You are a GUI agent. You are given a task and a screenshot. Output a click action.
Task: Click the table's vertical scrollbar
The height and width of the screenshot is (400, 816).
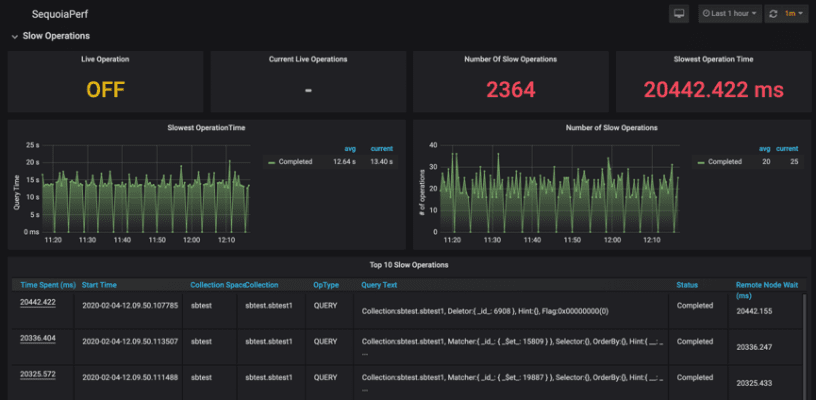coord(804,340)
